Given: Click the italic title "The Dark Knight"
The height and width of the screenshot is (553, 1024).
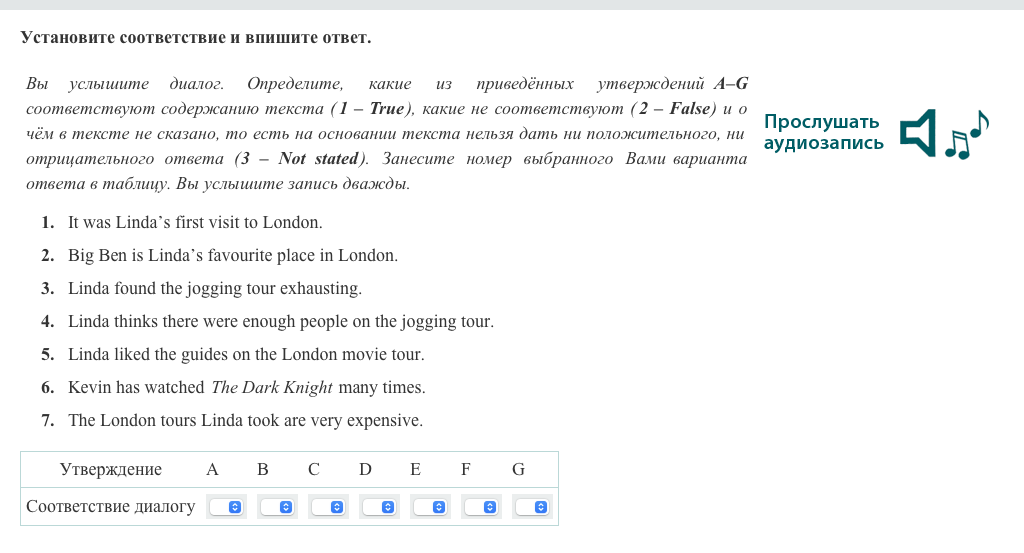Looking at the screenshot, I should [272, 387].
